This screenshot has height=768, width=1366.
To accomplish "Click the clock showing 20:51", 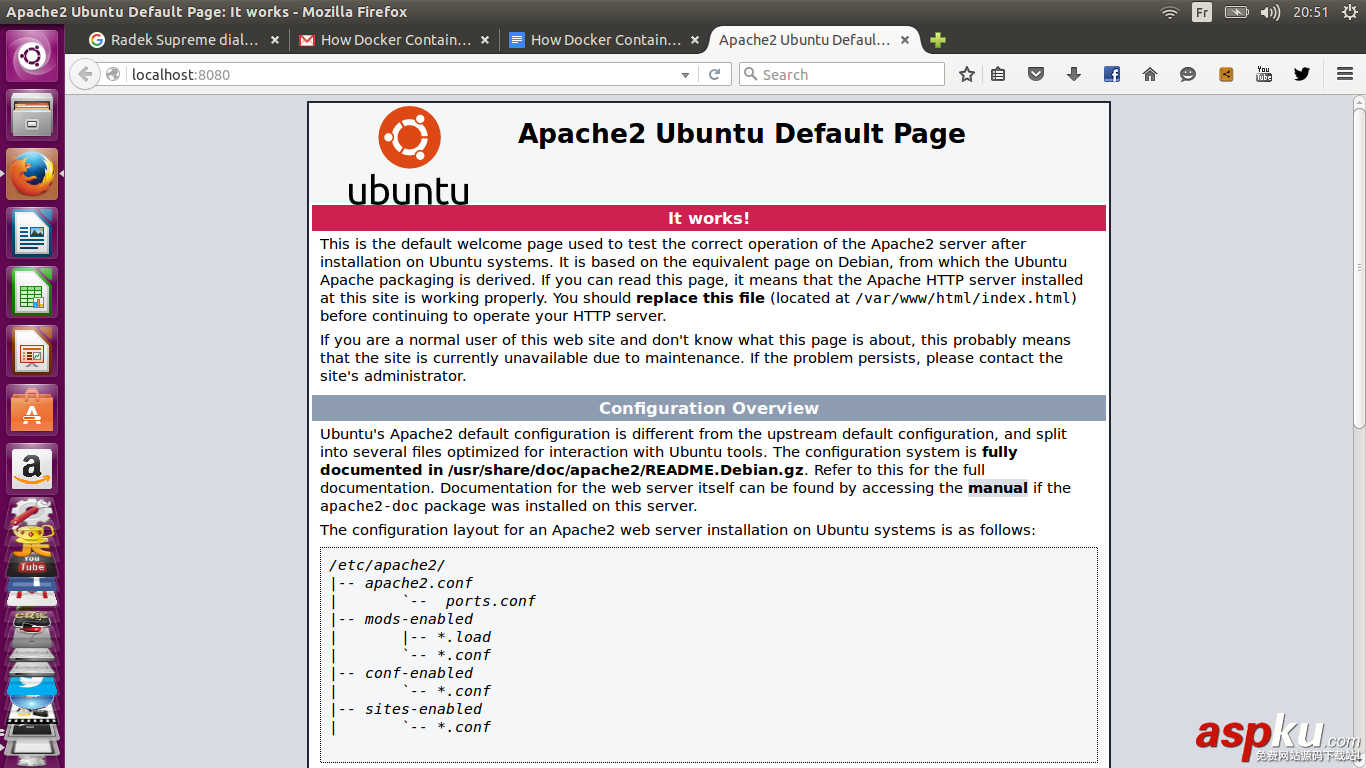I will coord(1310,12).
